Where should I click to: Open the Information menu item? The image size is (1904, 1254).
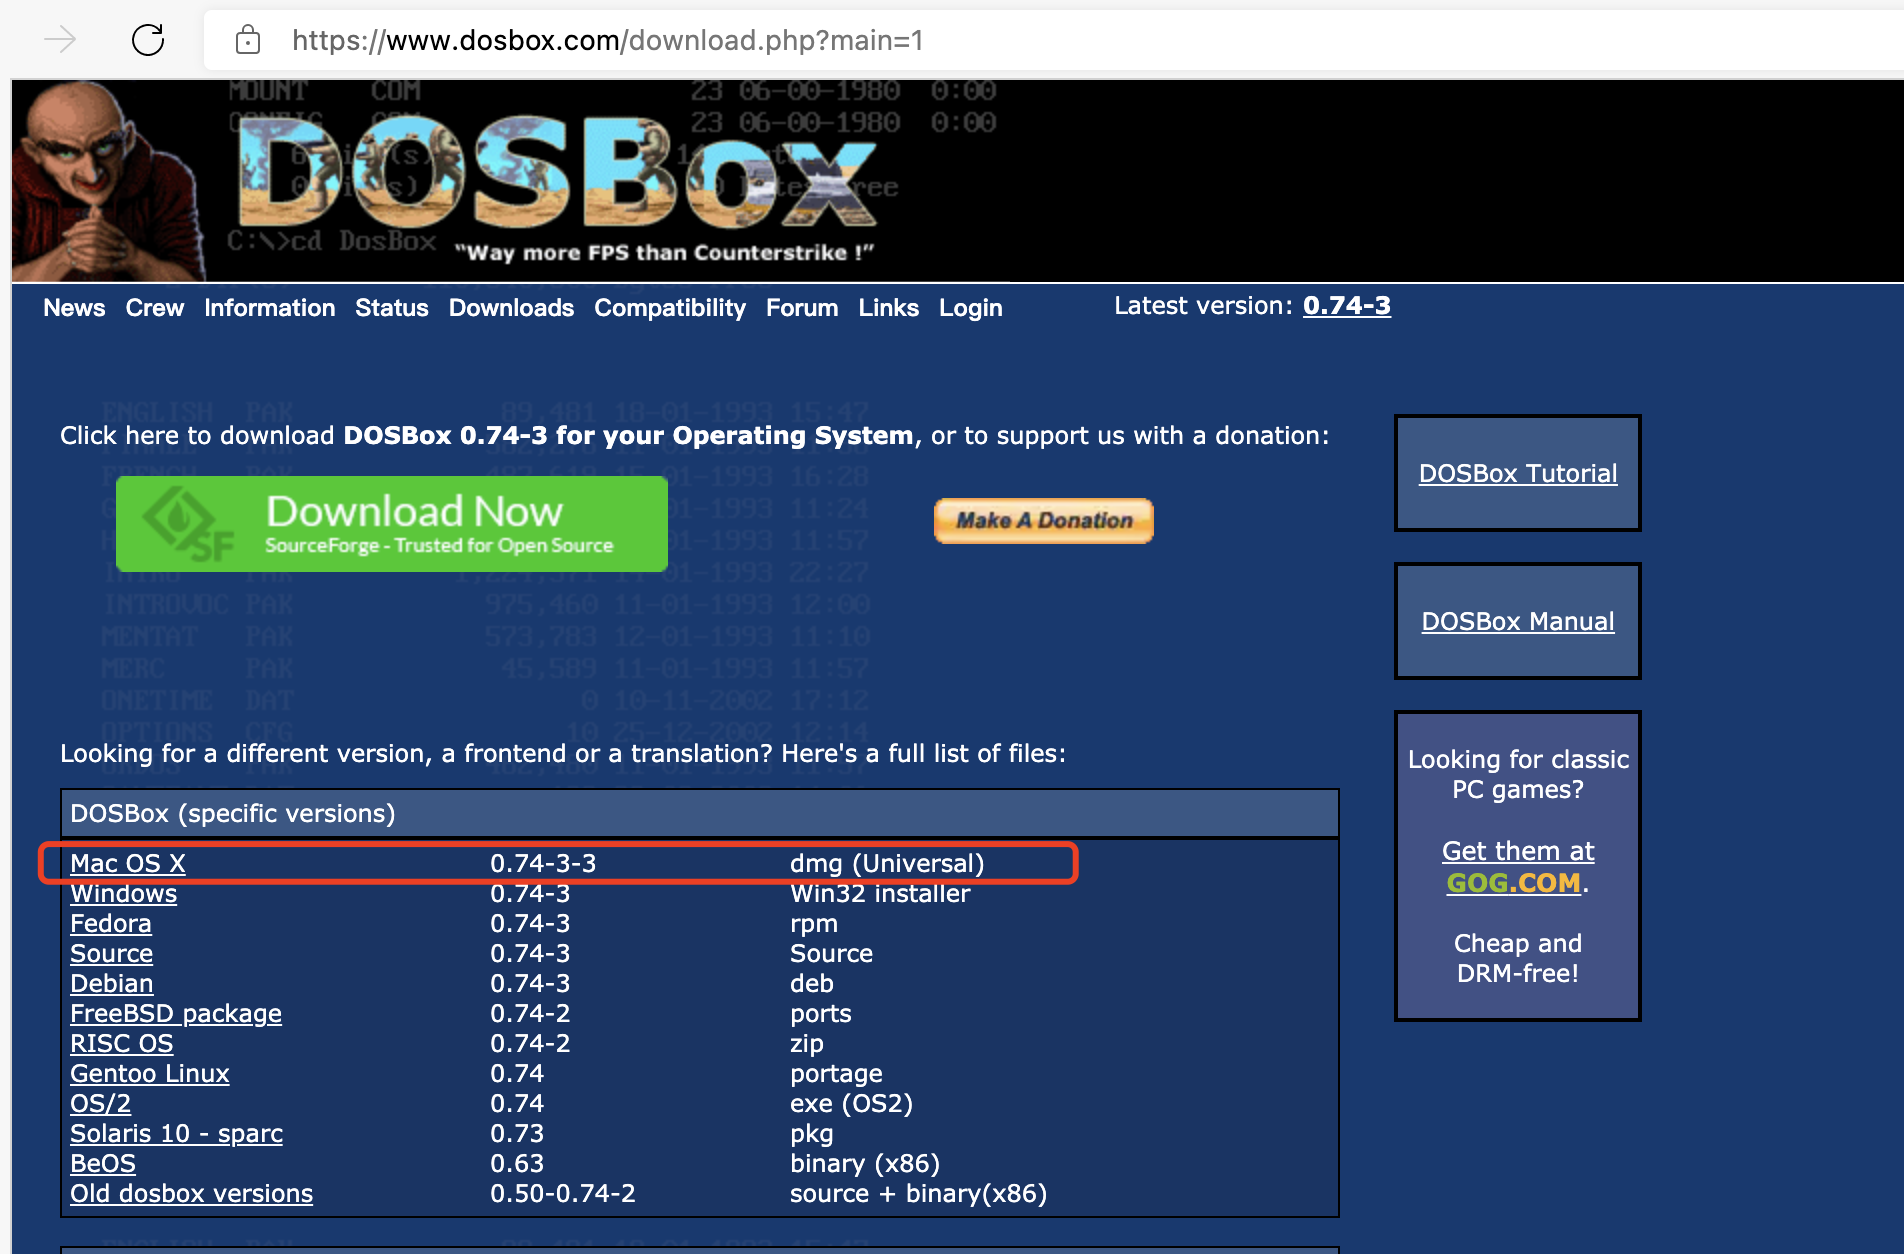point(270,308)
